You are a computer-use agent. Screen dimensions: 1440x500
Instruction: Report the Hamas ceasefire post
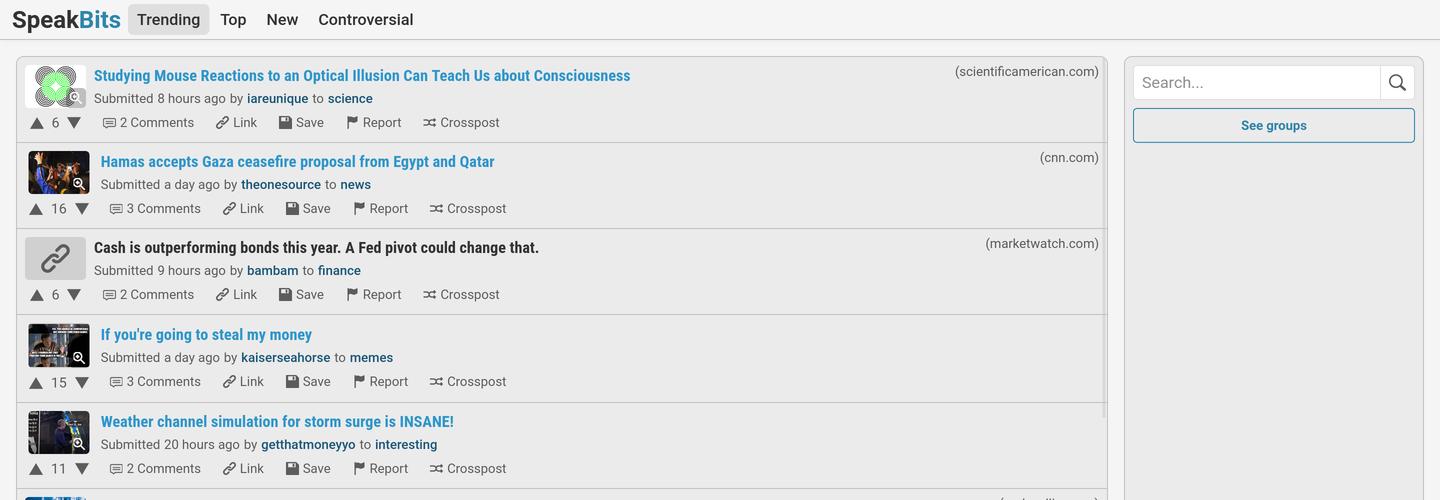click(x=381, y=209)
